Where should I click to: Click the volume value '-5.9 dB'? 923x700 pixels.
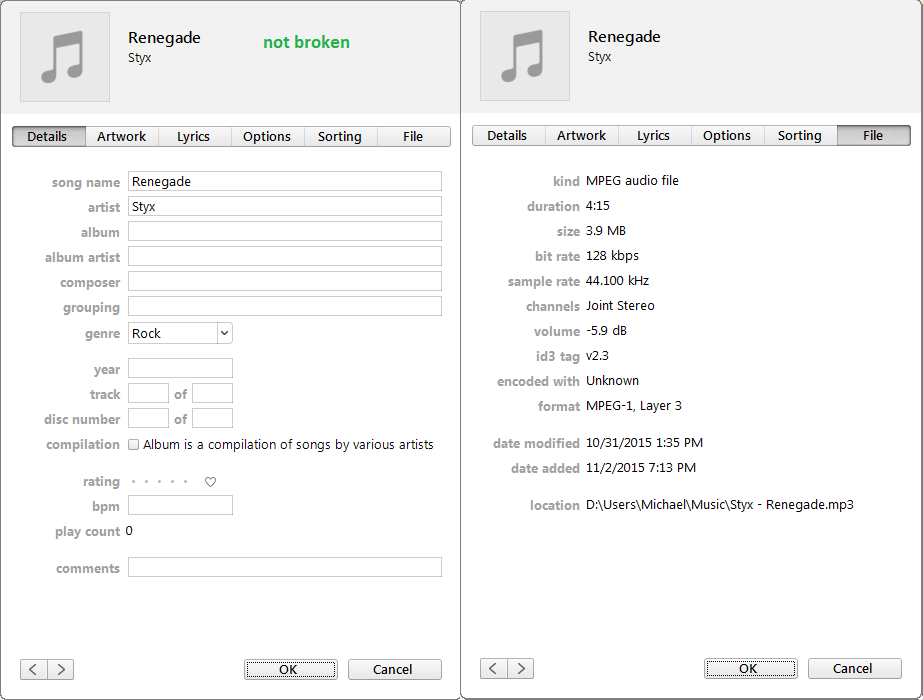coord(606,331)
